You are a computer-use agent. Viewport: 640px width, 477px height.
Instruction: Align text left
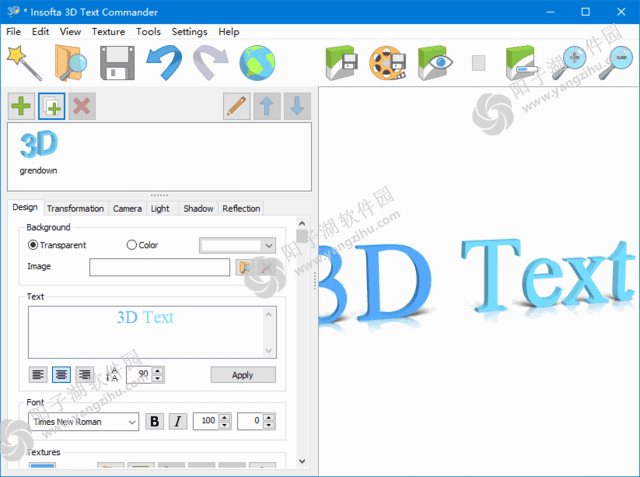(x=38, y=374)
